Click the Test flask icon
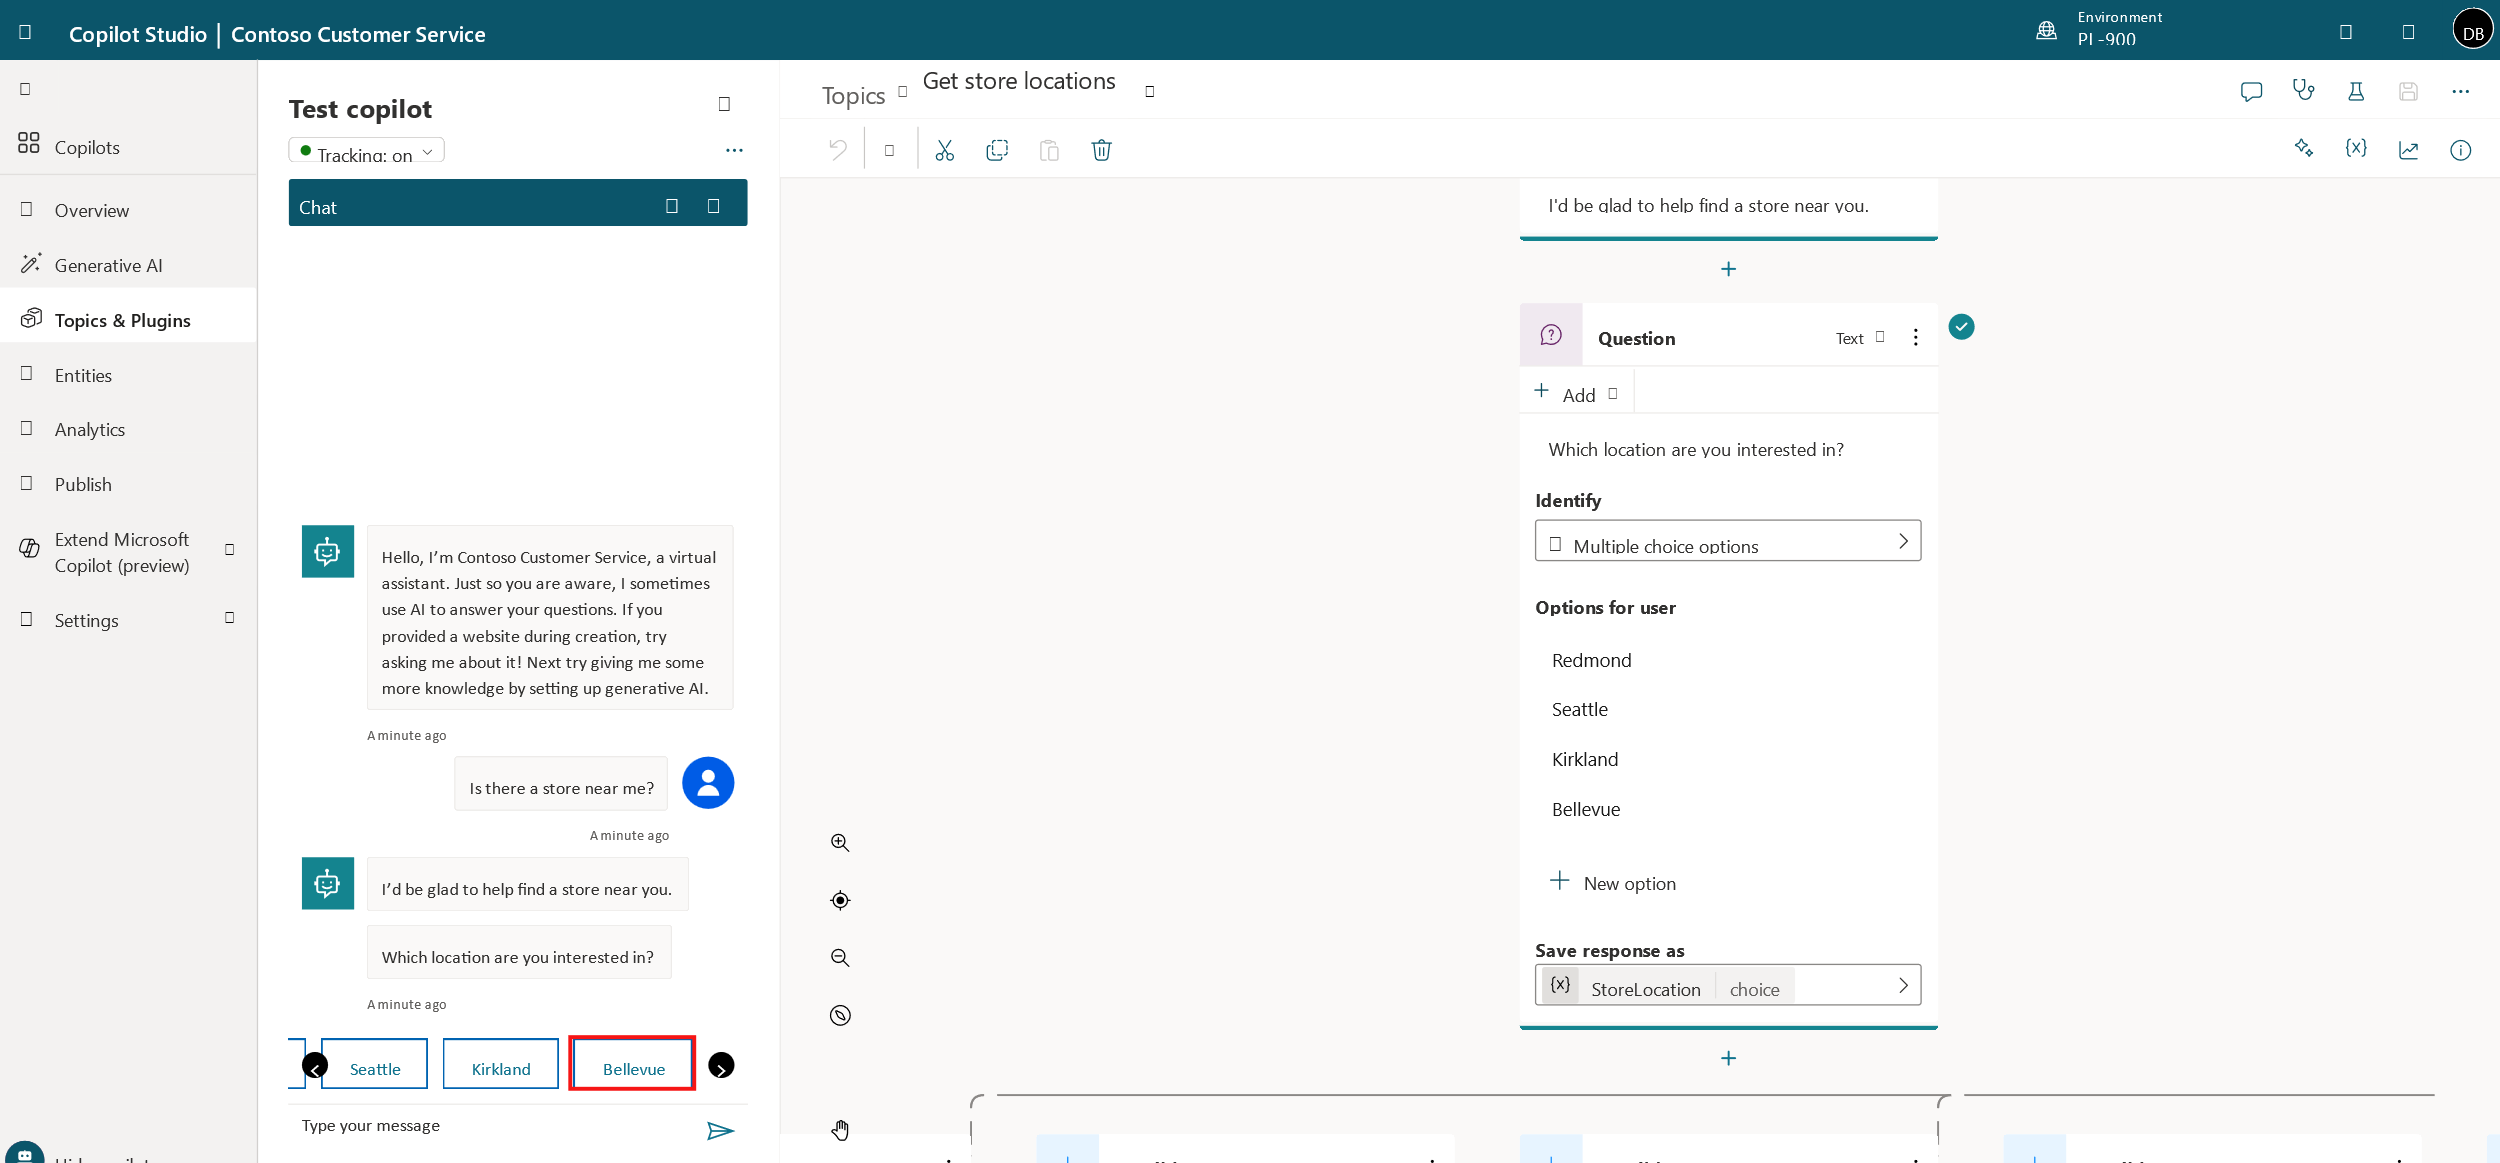The height and width of the screenshot is (1163, 2500). pos(2356,92)
